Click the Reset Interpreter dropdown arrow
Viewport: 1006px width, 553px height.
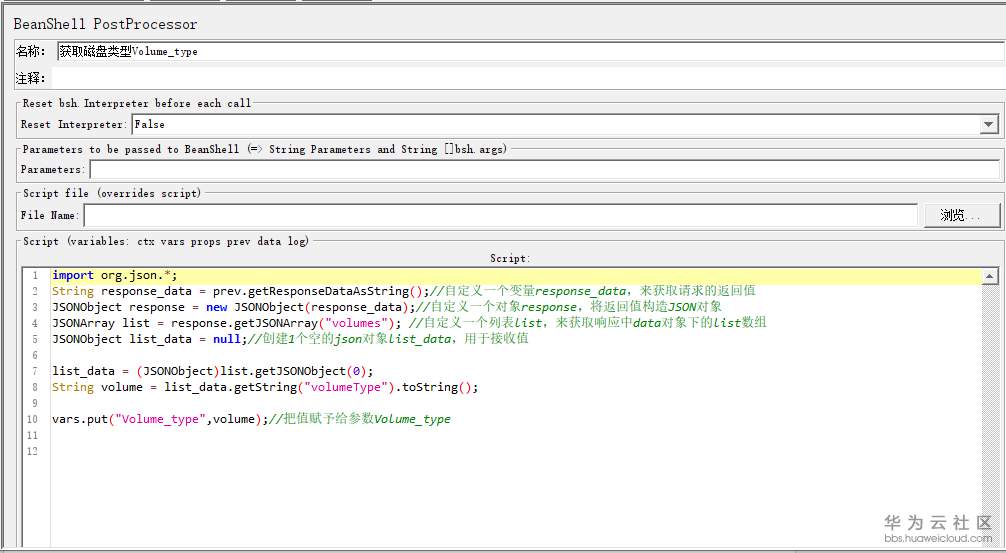pos(989,124)
